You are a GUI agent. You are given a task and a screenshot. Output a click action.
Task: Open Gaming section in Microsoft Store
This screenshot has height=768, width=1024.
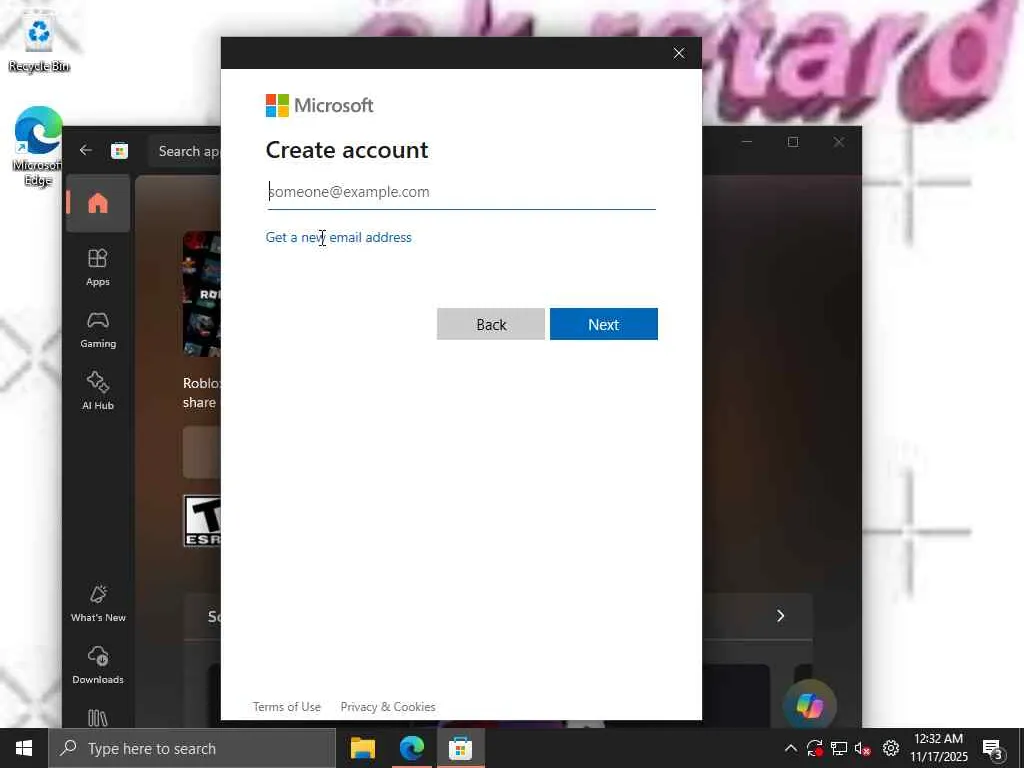pyautogui.click(x=98, y=330)
